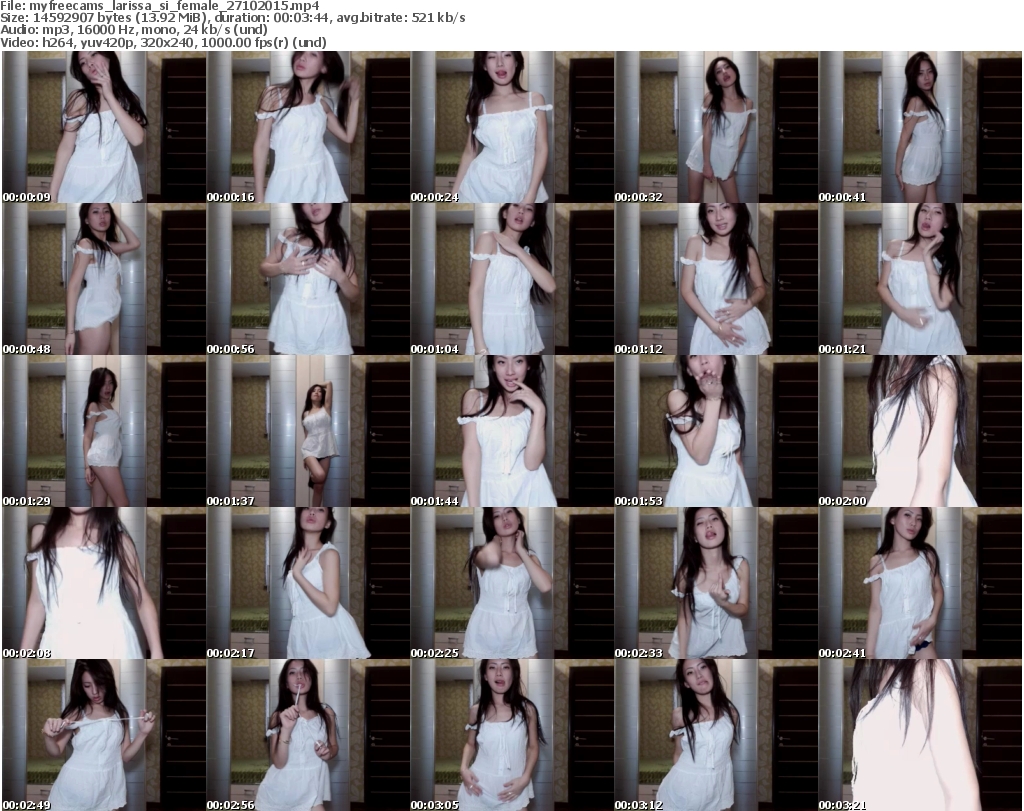Select the thumbnail marked 00:03:12
Image resolution: width=1024 pixels, height=811 pixels.
point(716,735)
